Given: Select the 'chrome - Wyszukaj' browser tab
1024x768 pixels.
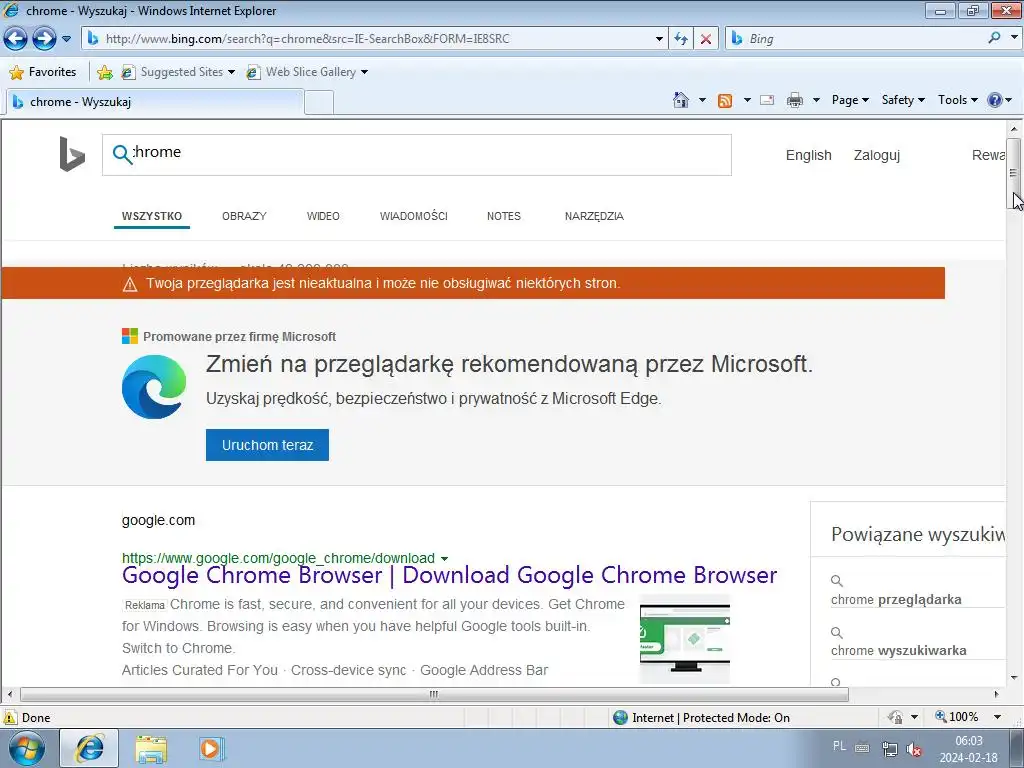Looking at the screenshot, I should point(154,102).
